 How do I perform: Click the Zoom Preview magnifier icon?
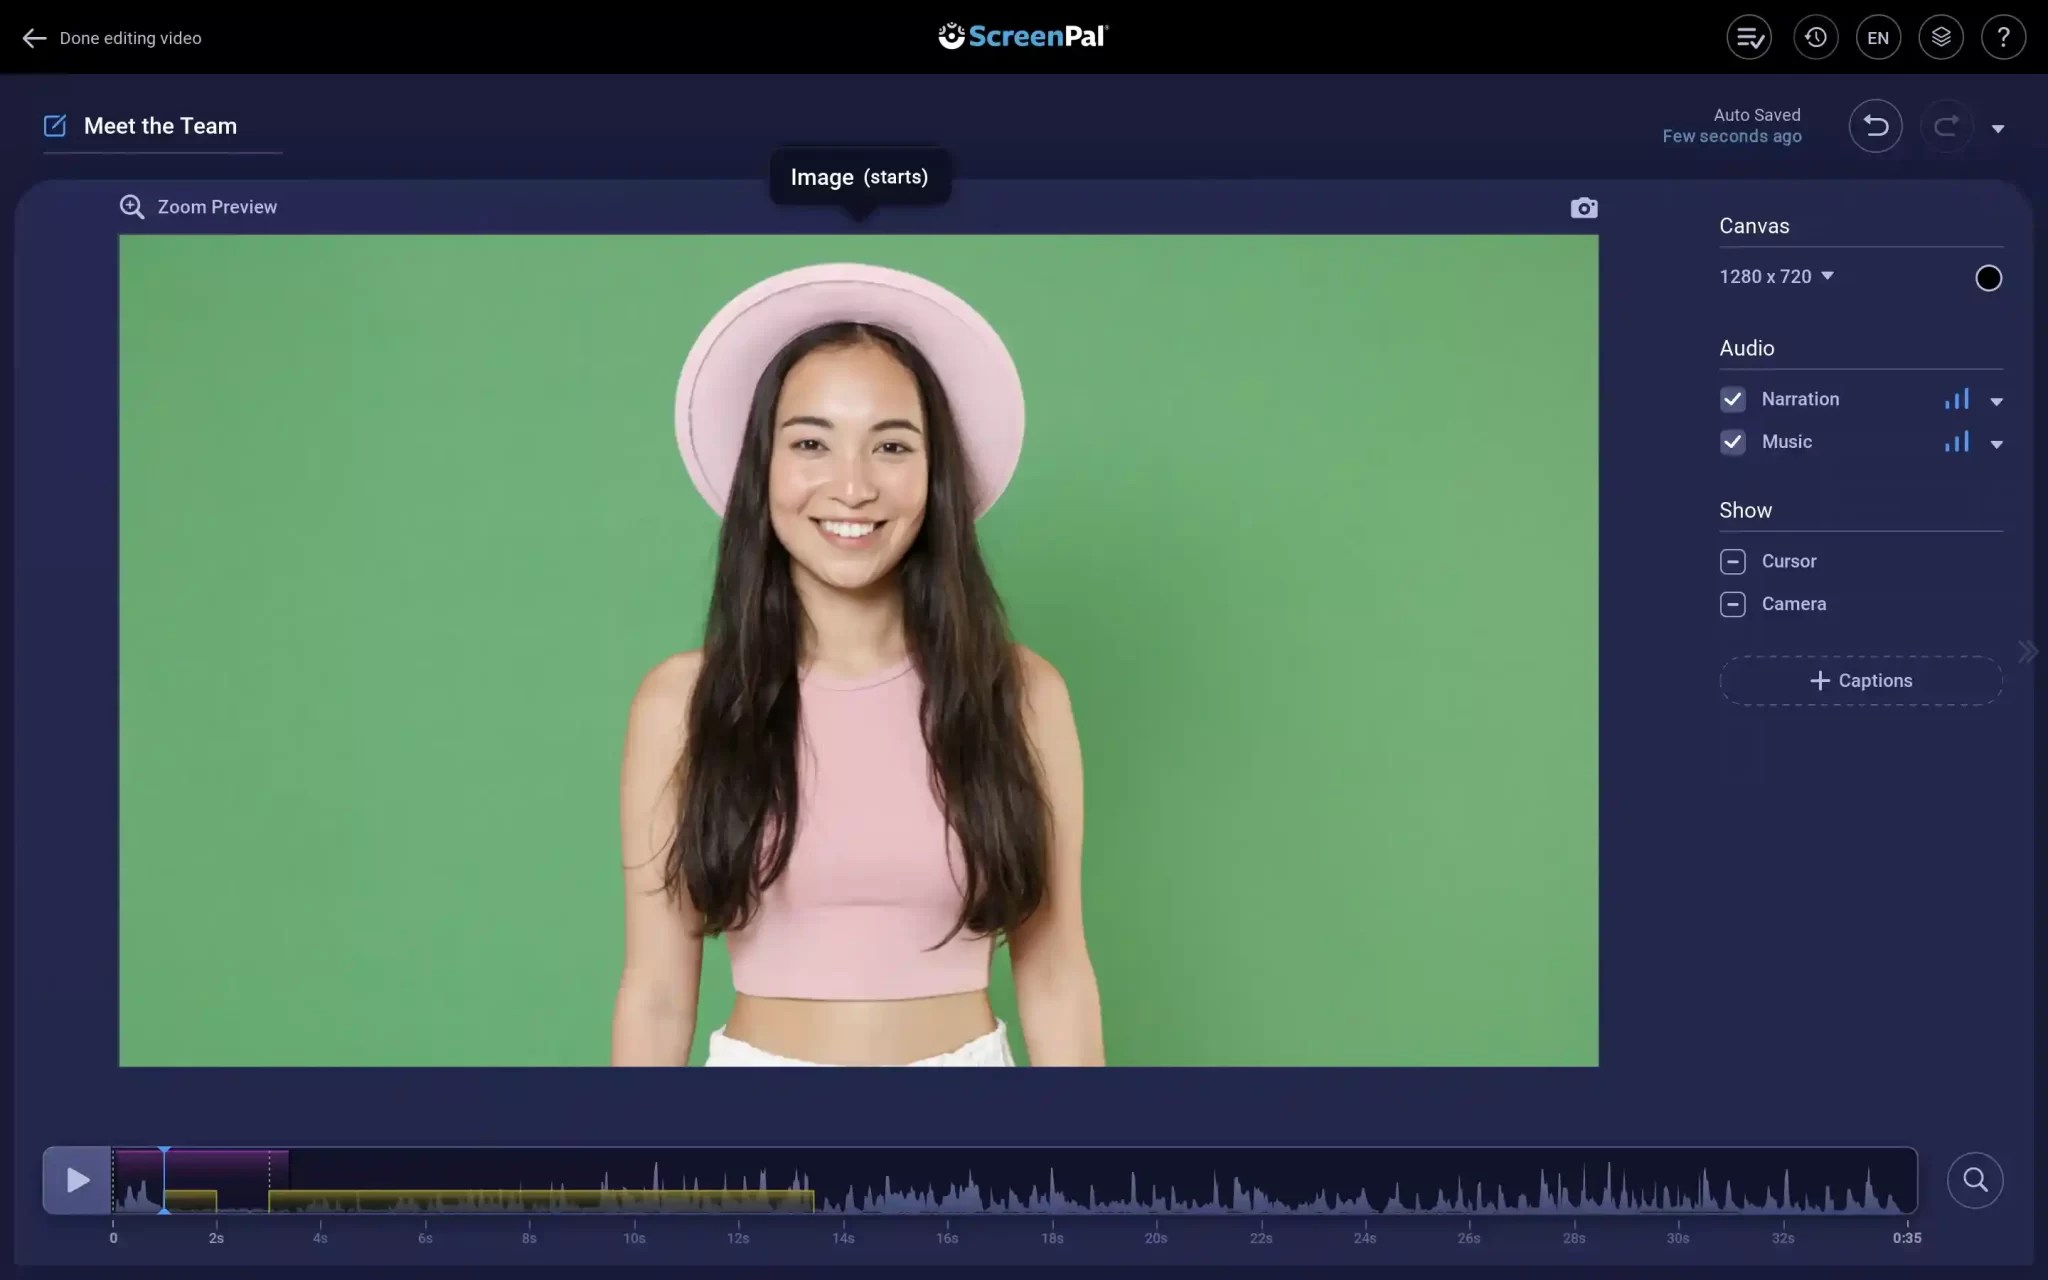132,207
